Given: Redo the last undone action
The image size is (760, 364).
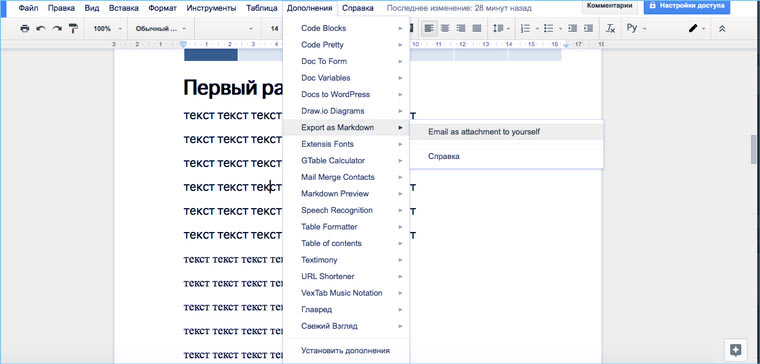Looking at the screenshot, I should [x=57, y=29].
